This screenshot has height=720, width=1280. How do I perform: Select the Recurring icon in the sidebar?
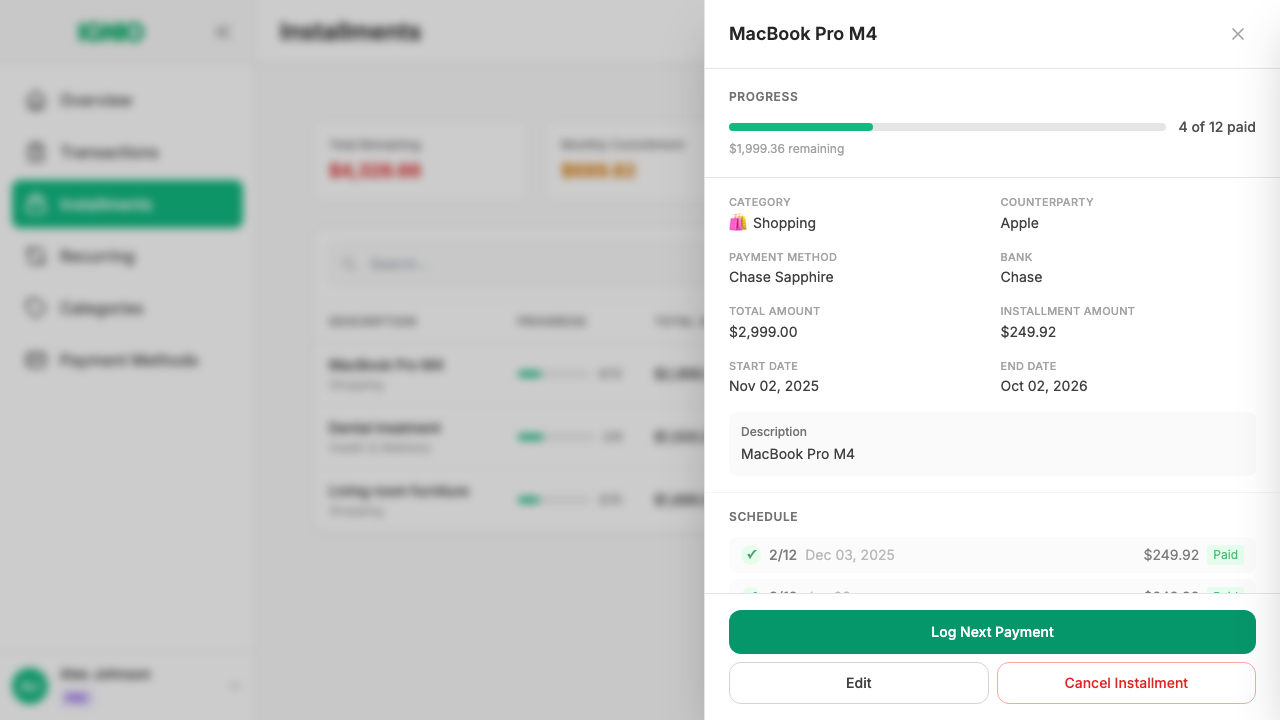tap(36, 257)
